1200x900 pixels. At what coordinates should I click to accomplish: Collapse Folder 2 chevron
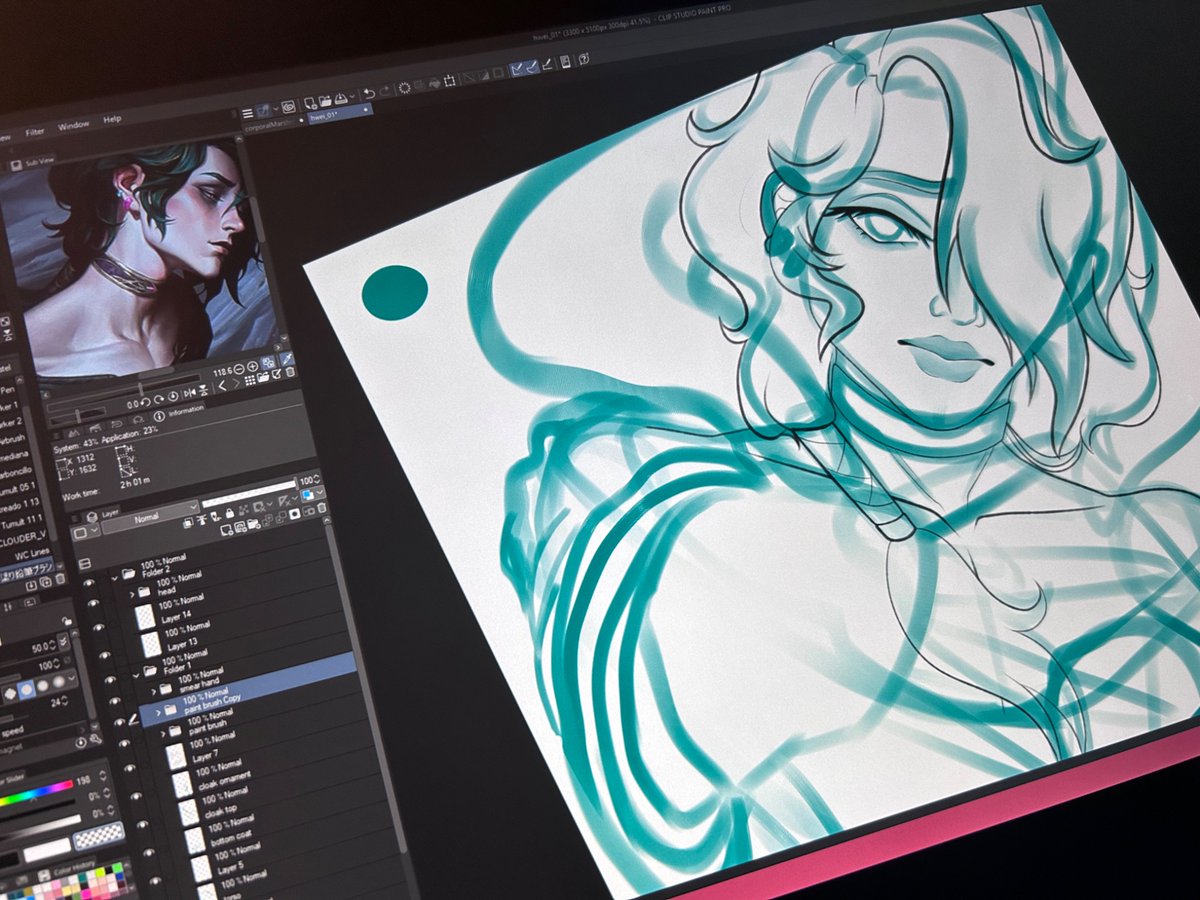(115, 579)
